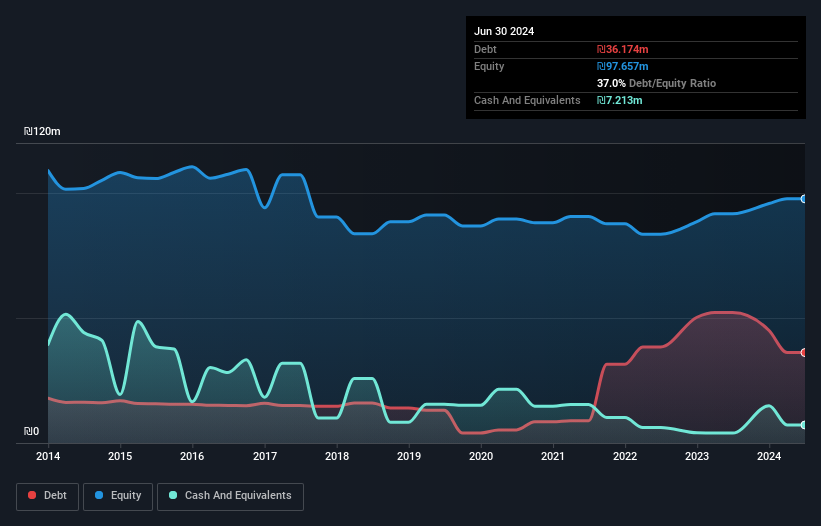Click the blue Equity legend dot
The width and height of the screenshot is (821, 526).
[99, 495]
